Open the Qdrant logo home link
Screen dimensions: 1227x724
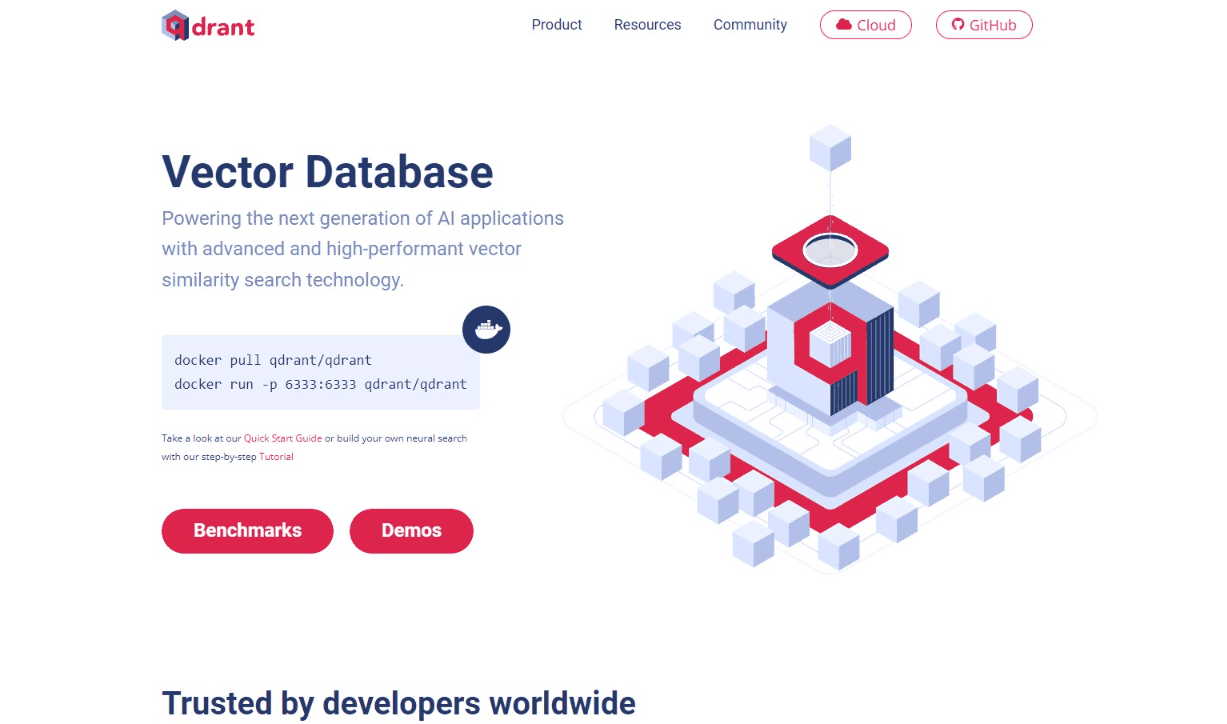(208, 25)
